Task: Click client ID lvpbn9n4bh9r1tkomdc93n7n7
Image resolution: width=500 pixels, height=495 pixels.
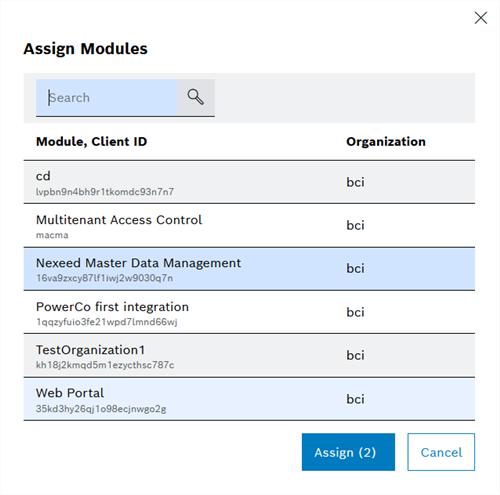Action: pos(105,192)
